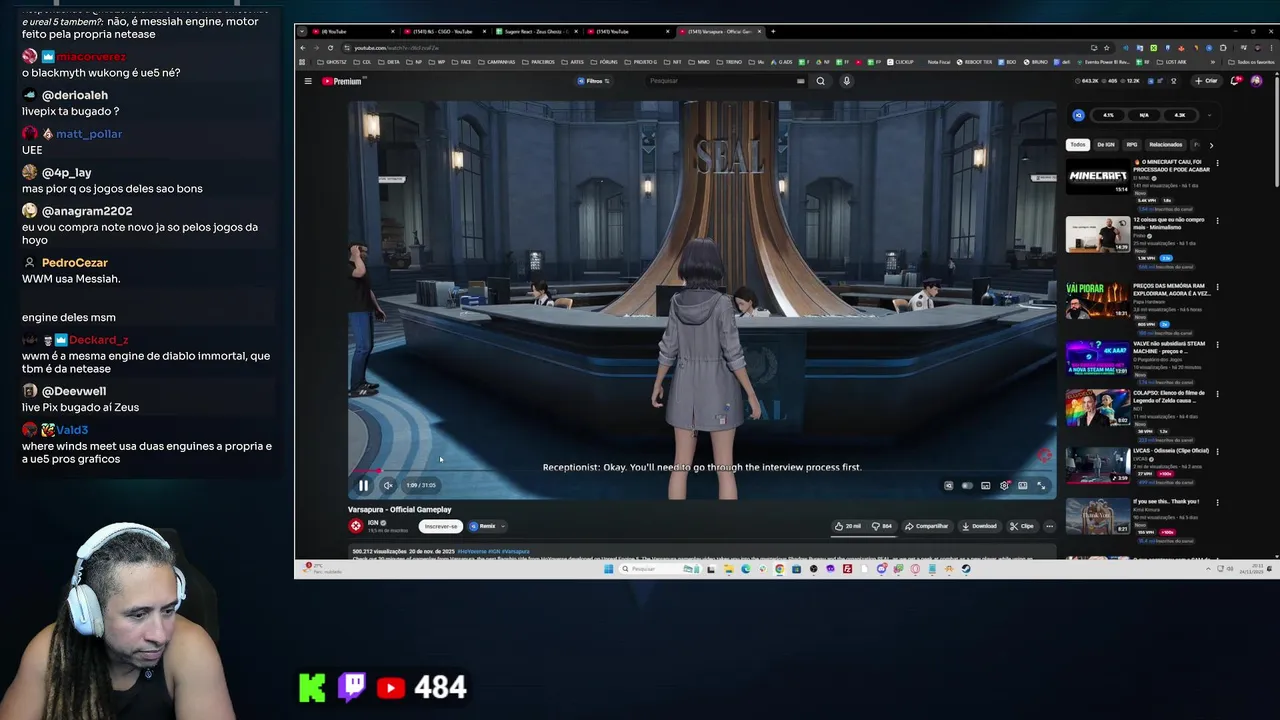Seek on the red video progress bar
Viewport: 1280px width, 720px height.
700,471
